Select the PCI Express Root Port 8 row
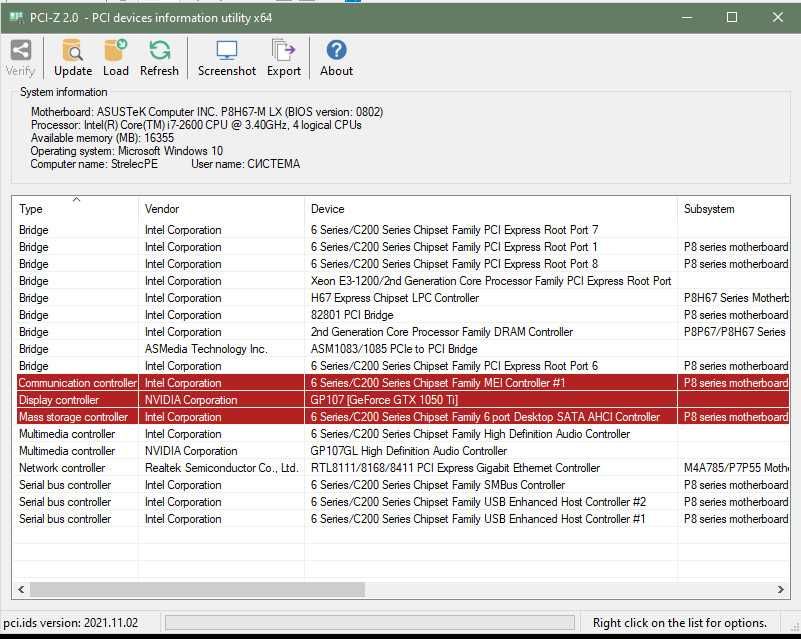This screenshot has width=801, height=639. (x=403, y=264)
